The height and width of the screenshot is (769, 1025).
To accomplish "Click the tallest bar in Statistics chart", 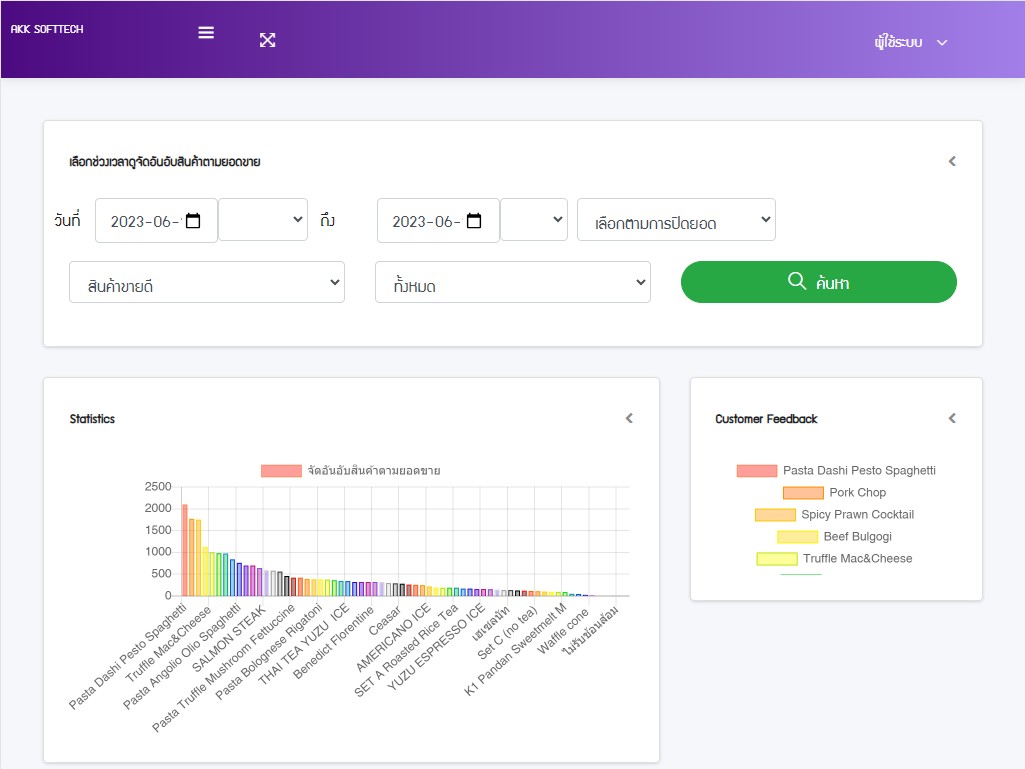I will click(x=185, y=550).
